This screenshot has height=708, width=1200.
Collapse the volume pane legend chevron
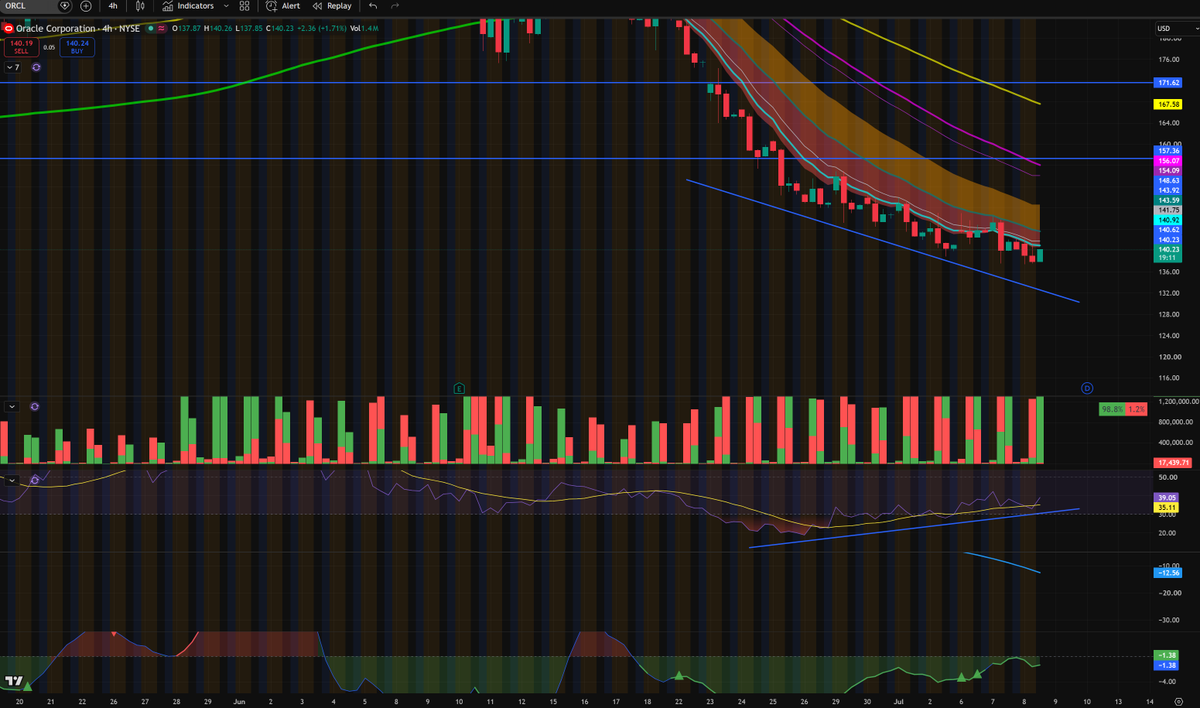(x=12, y=407)
